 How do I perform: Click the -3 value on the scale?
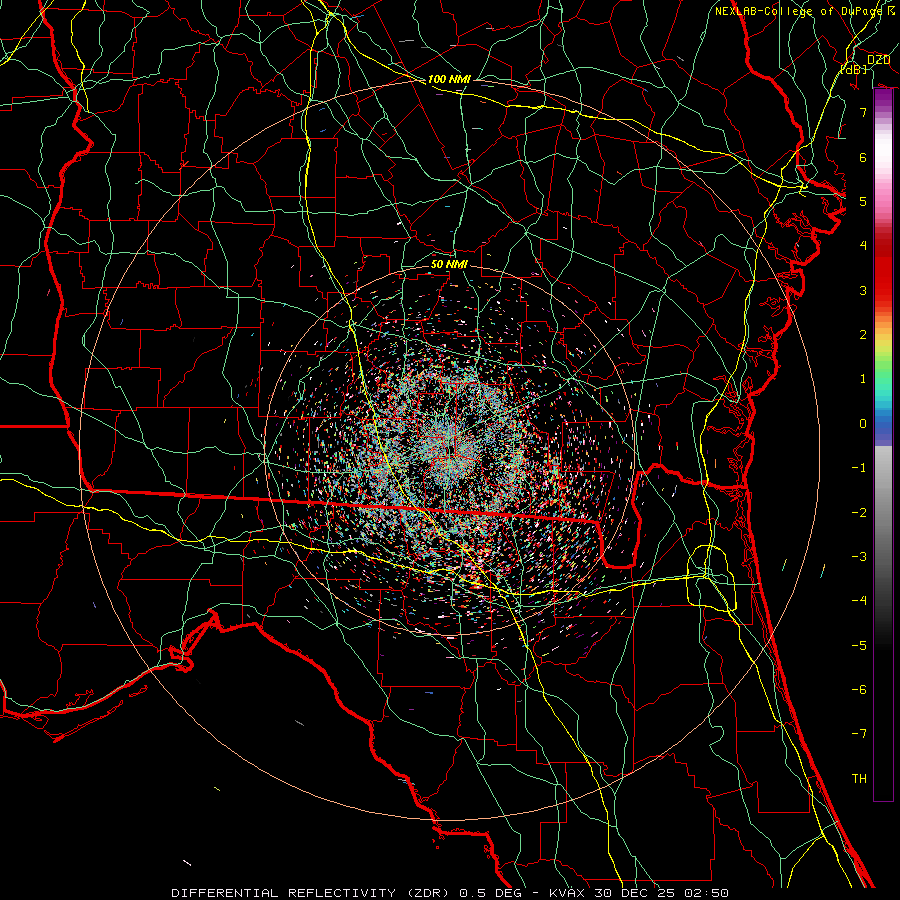click(859, 557)
